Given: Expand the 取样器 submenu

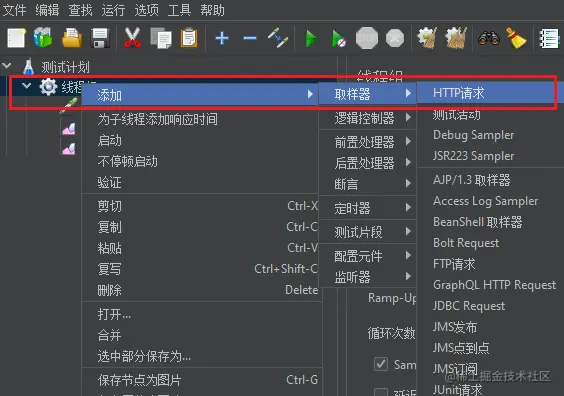Looking at the screenshot, I should point(368,94).
